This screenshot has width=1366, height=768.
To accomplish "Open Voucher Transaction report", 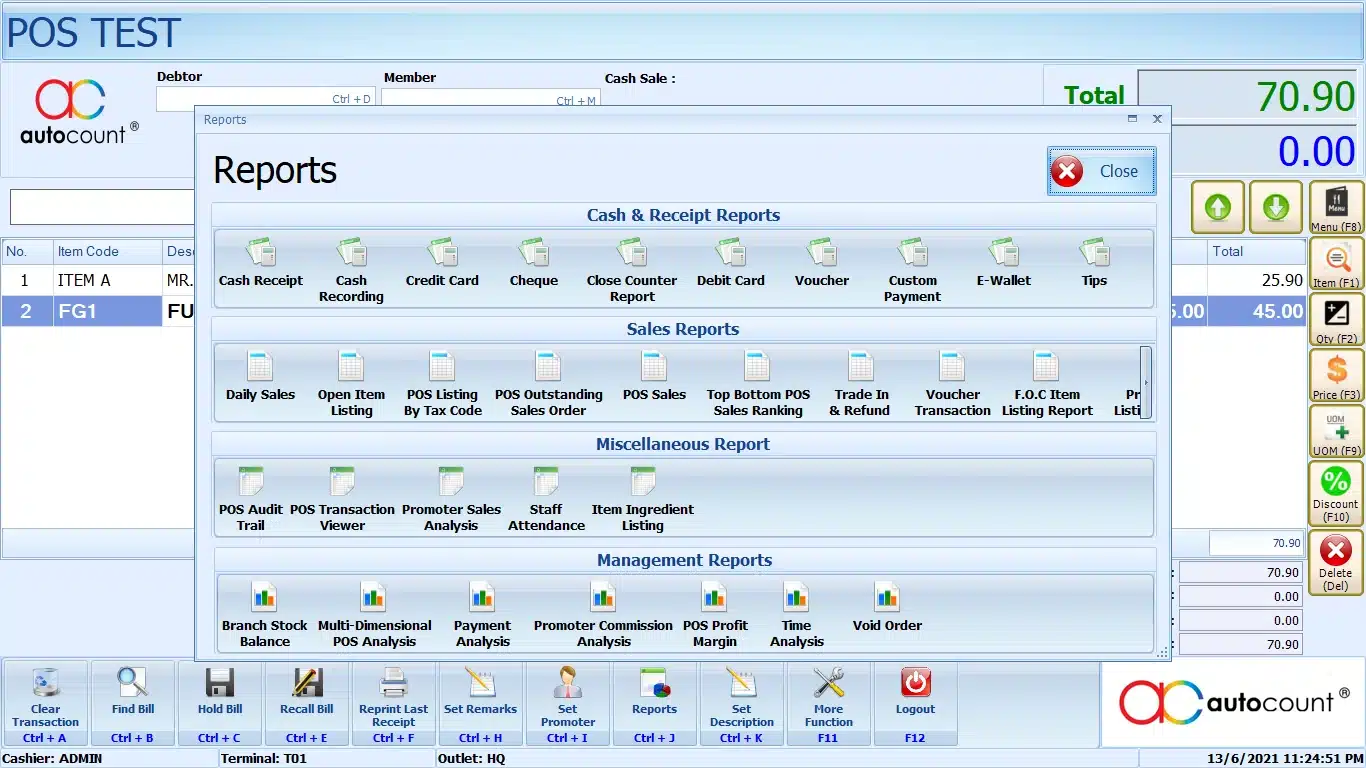I will [952, 384].
